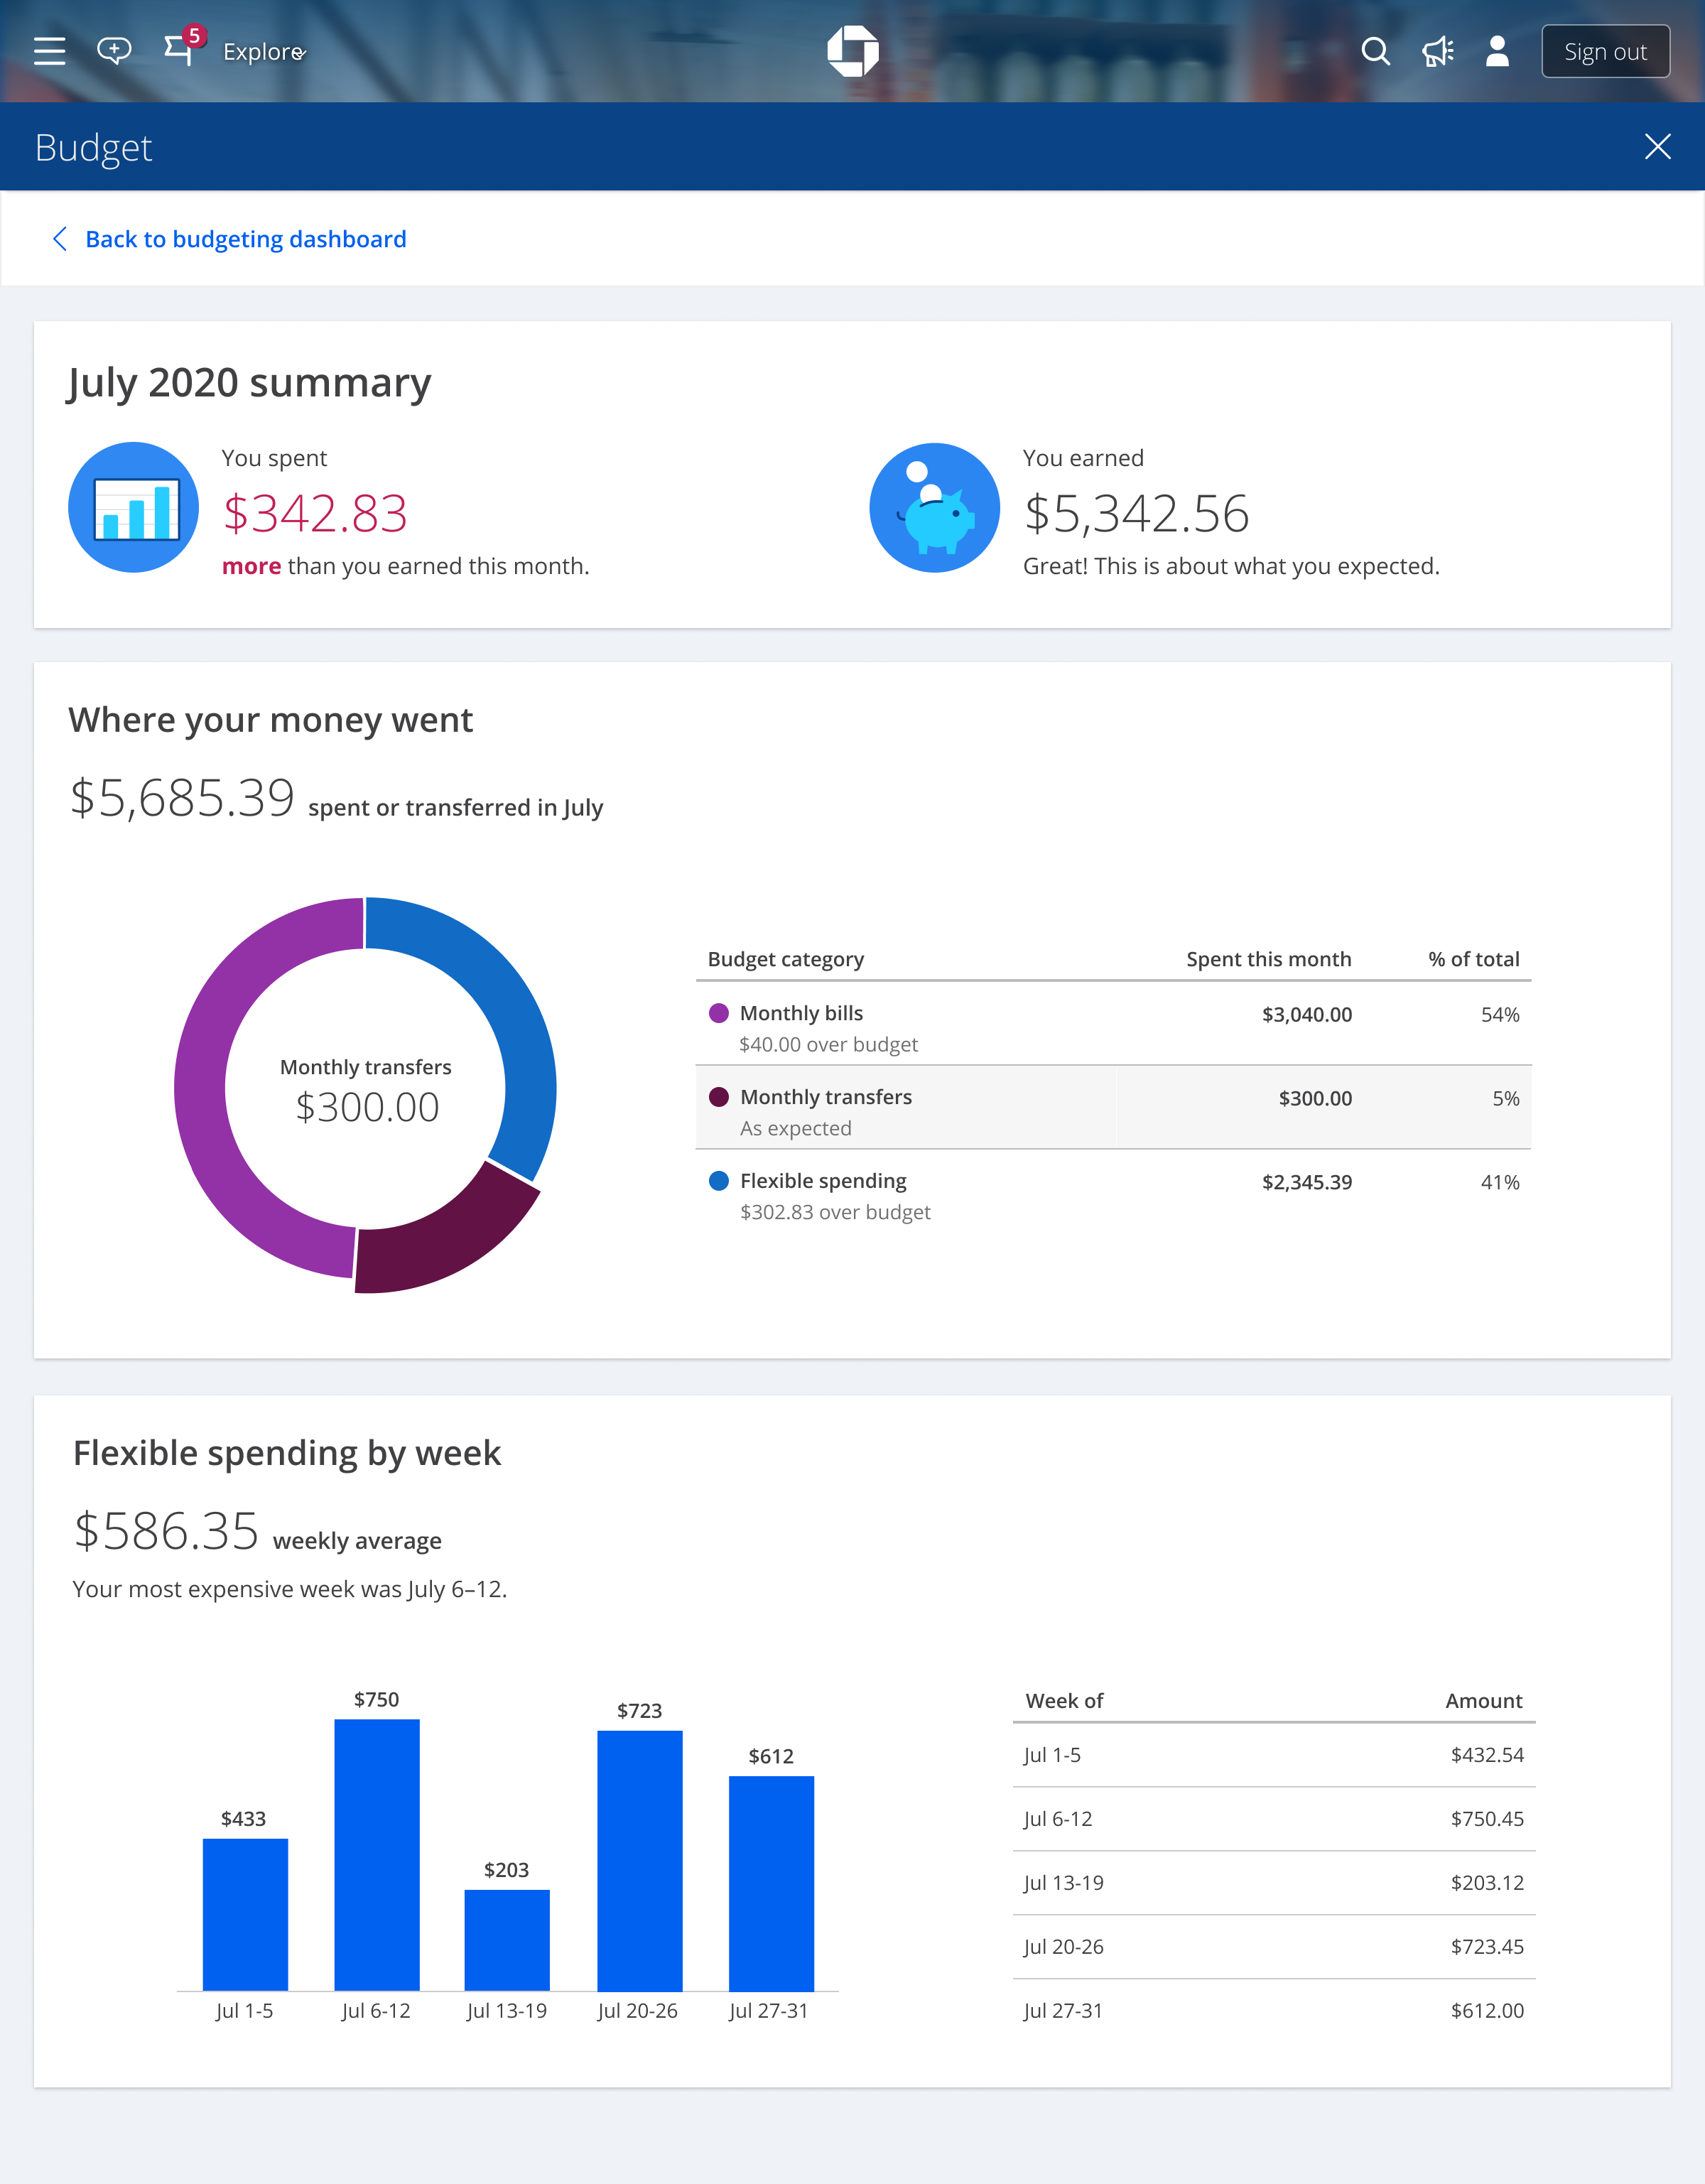Click the megaphone announcements icon
The height and width of the screenshot is (2184, 1705).
1437,51
